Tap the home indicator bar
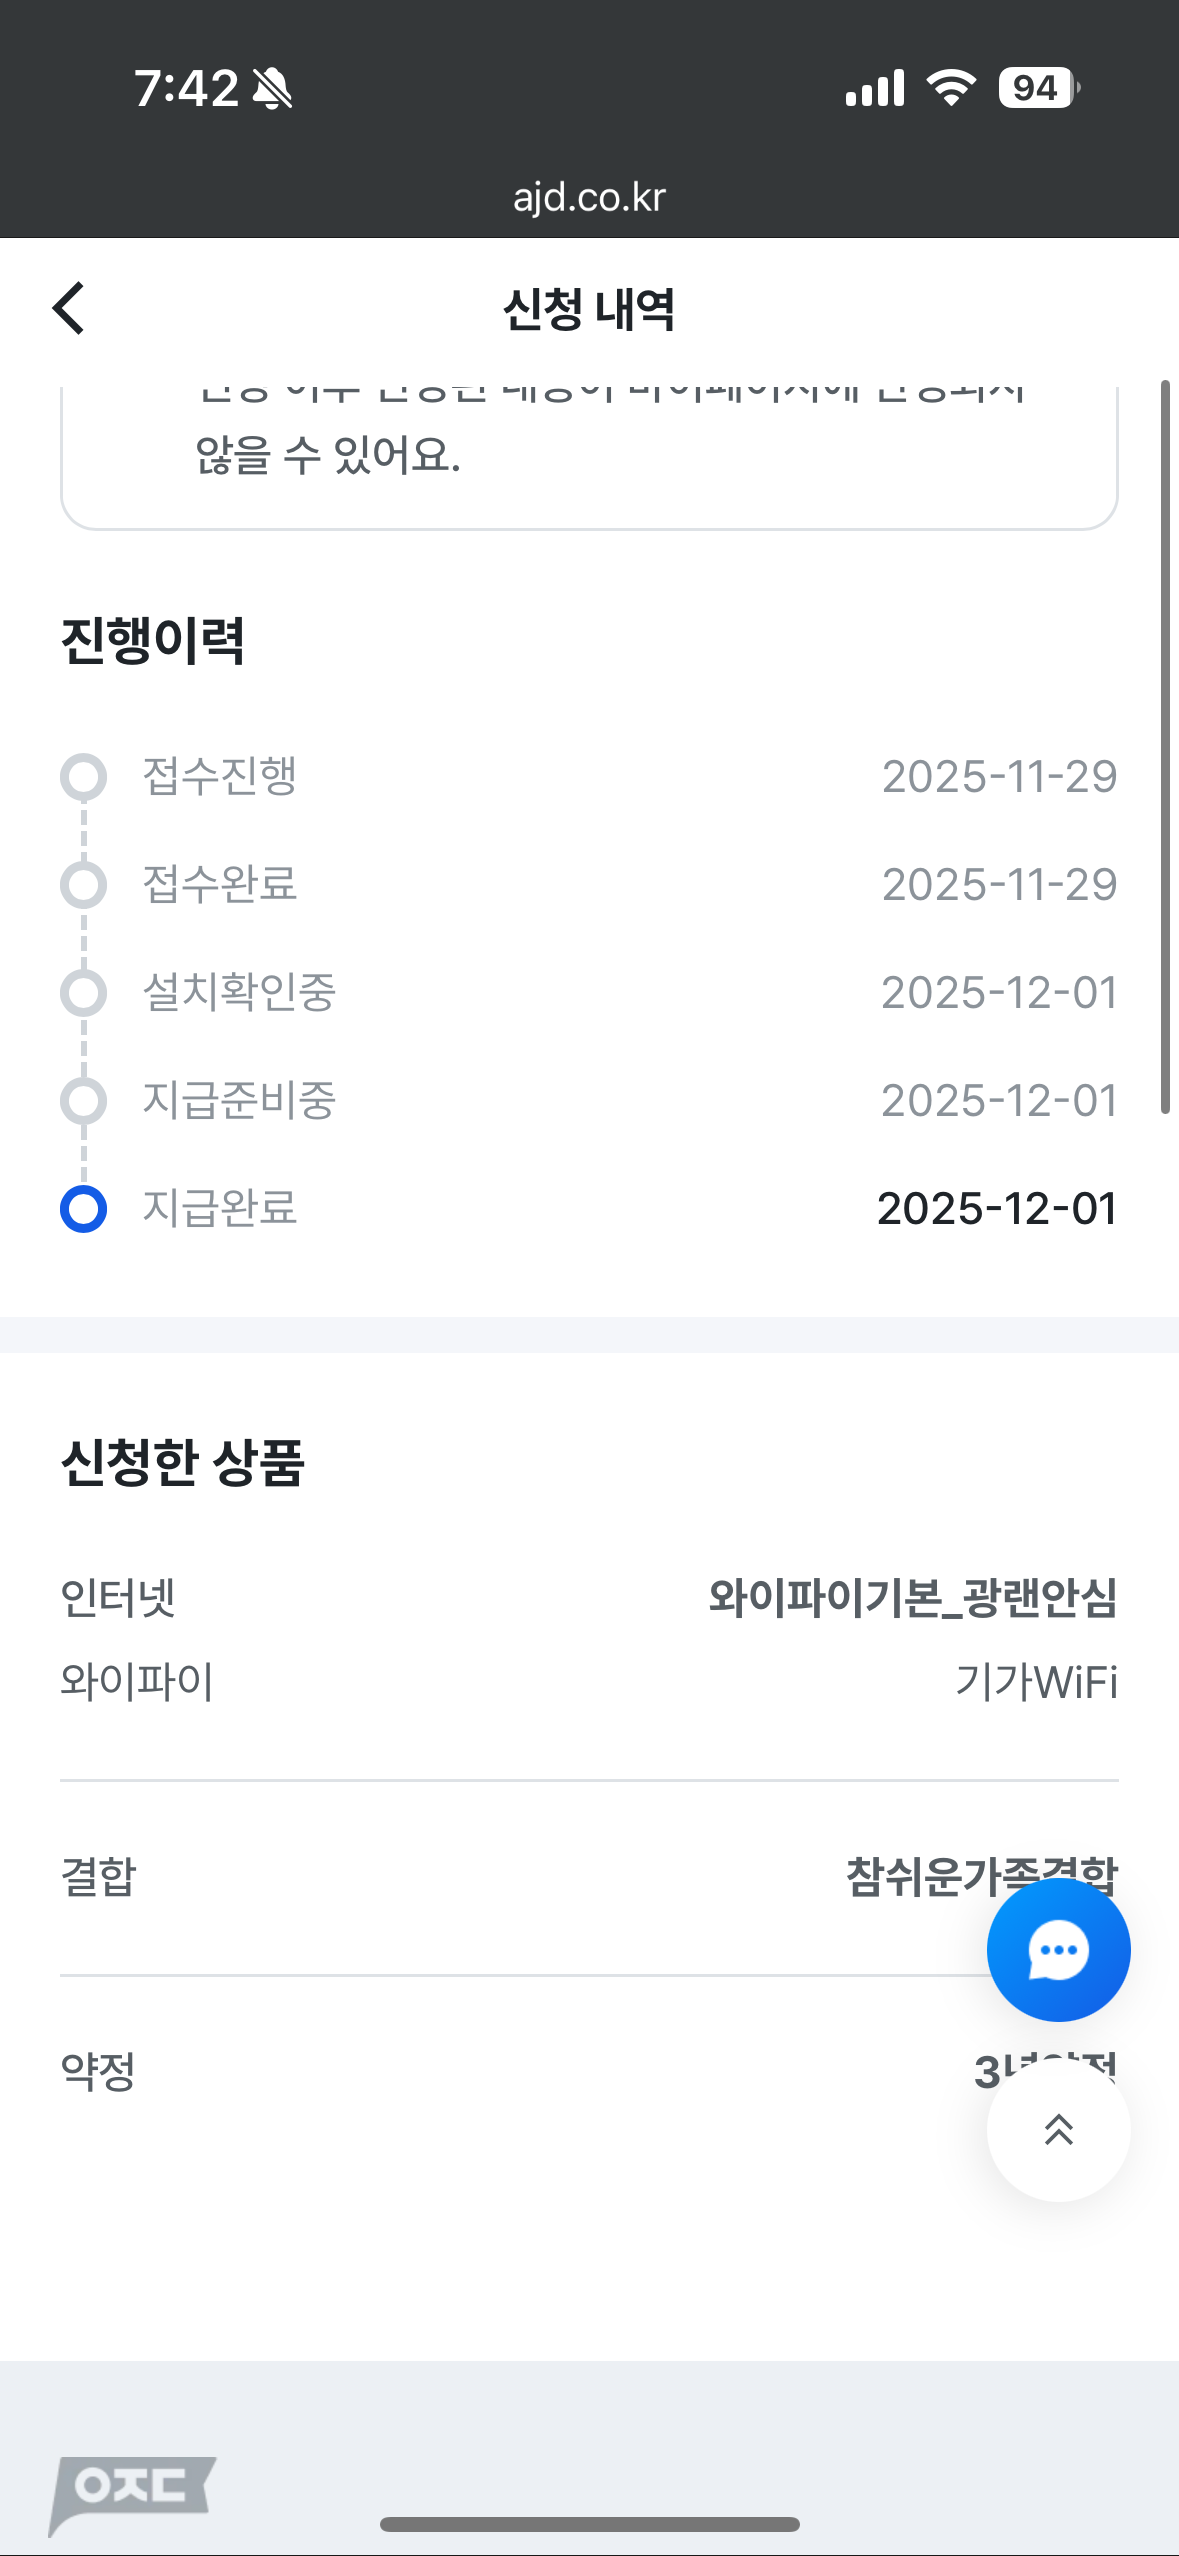The width and height of the screenshot is (1179, 2556). coord(589,2524)
